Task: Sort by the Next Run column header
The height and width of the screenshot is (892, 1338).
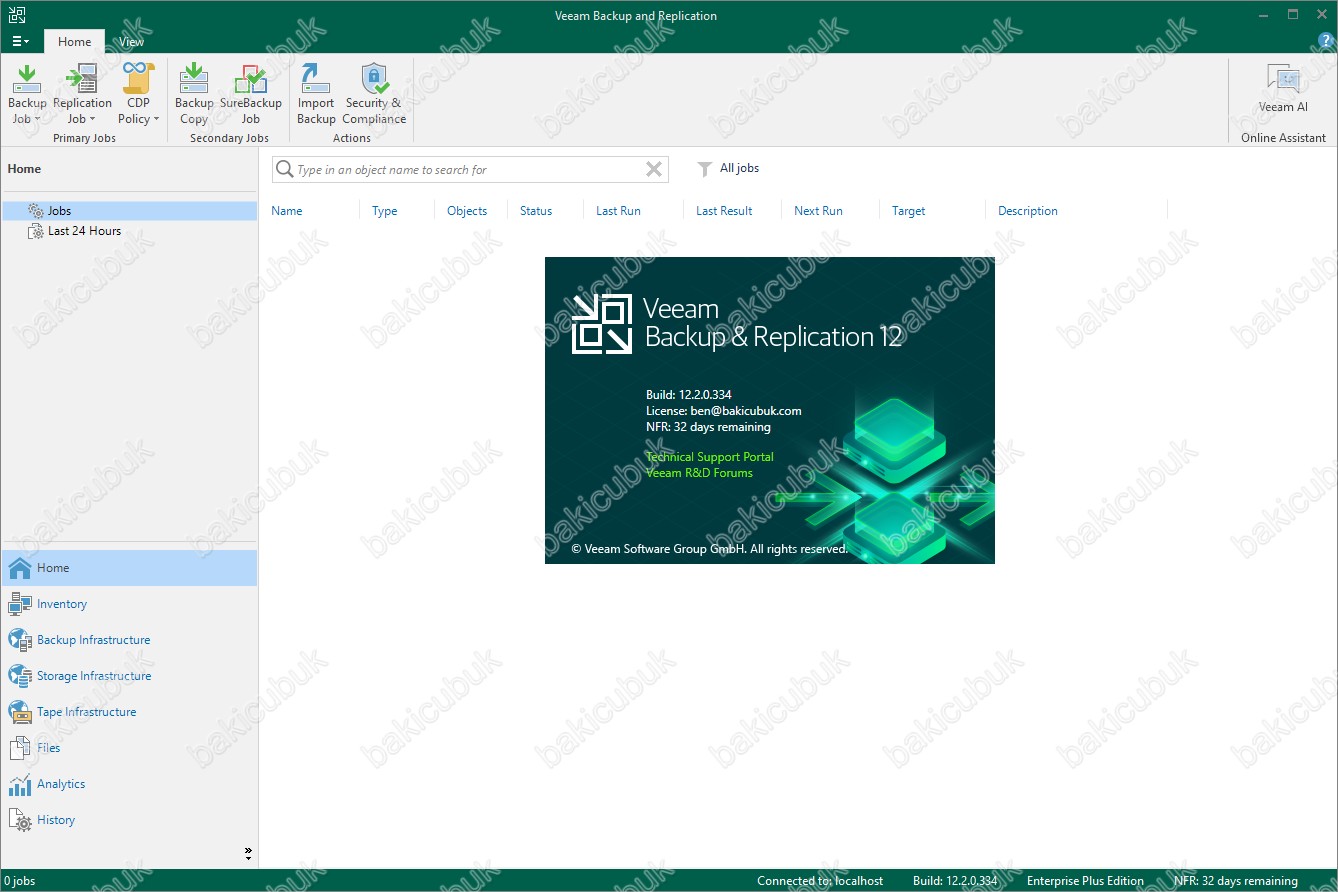Action: (x=818, y=211)
